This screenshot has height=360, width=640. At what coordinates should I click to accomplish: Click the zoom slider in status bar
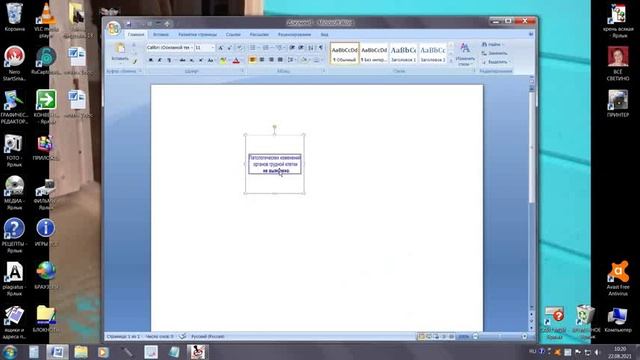[500, 336]
